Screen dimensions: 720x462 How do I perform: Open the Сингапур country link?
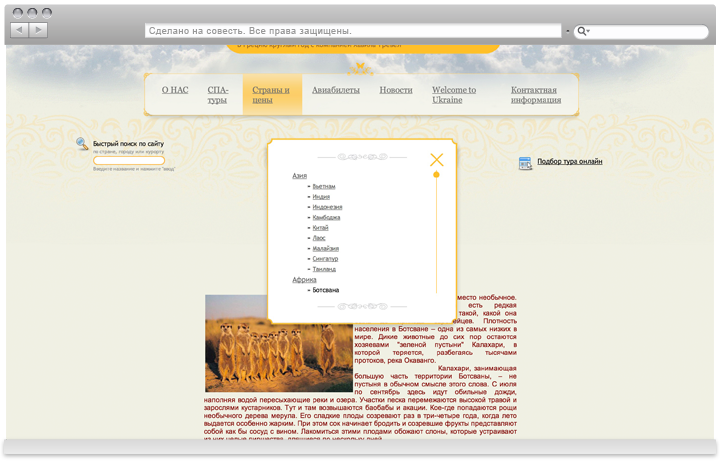[x=325, y=259]
